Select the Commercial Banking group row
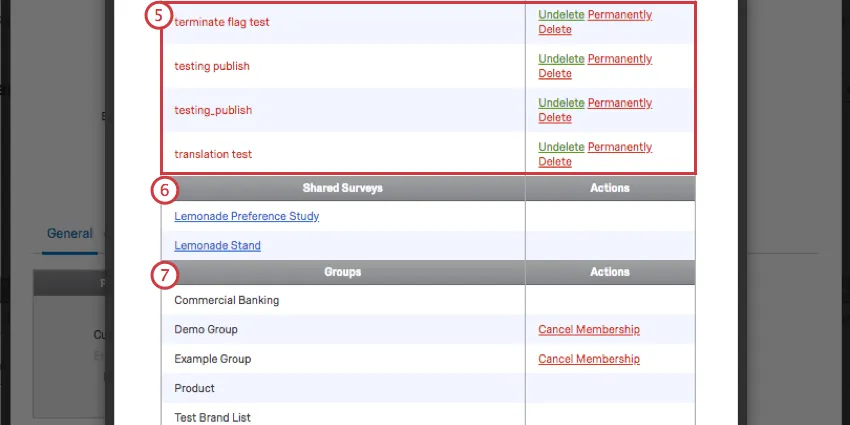Screen dimensions: 850x425 (227, 300)
